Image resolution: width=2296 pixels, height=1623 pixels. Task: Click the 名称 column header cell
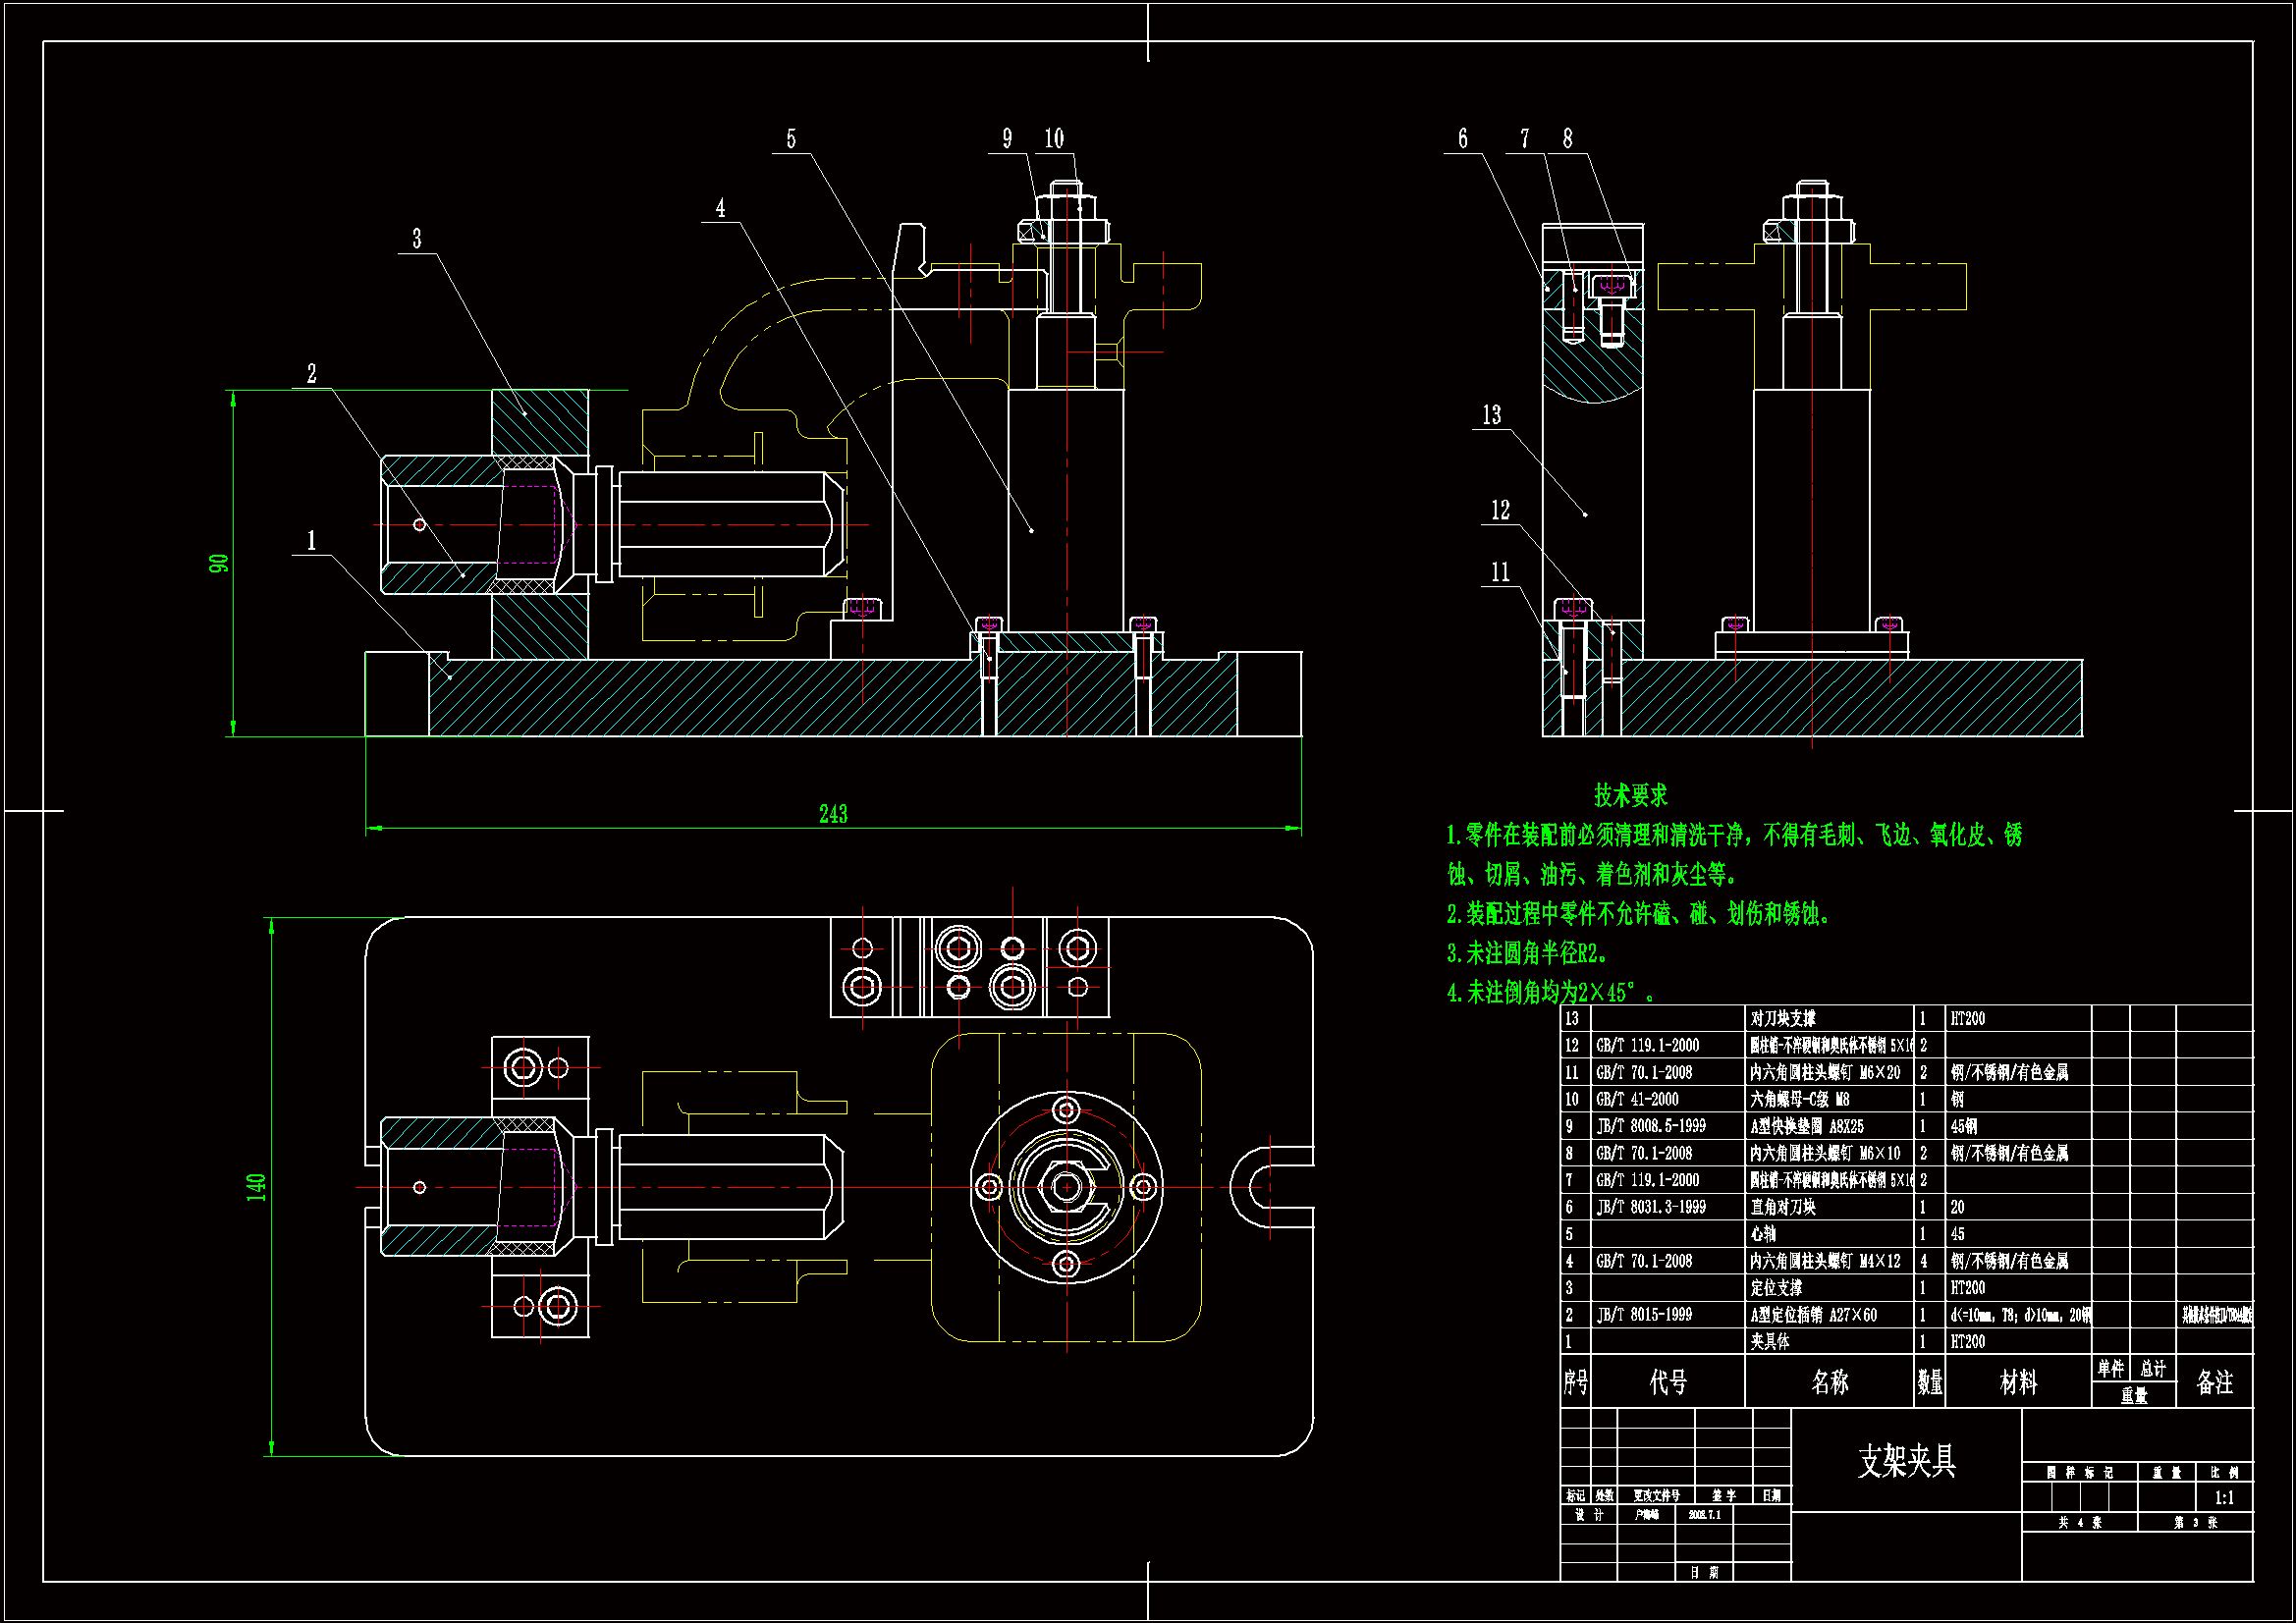(1829, 1382)
